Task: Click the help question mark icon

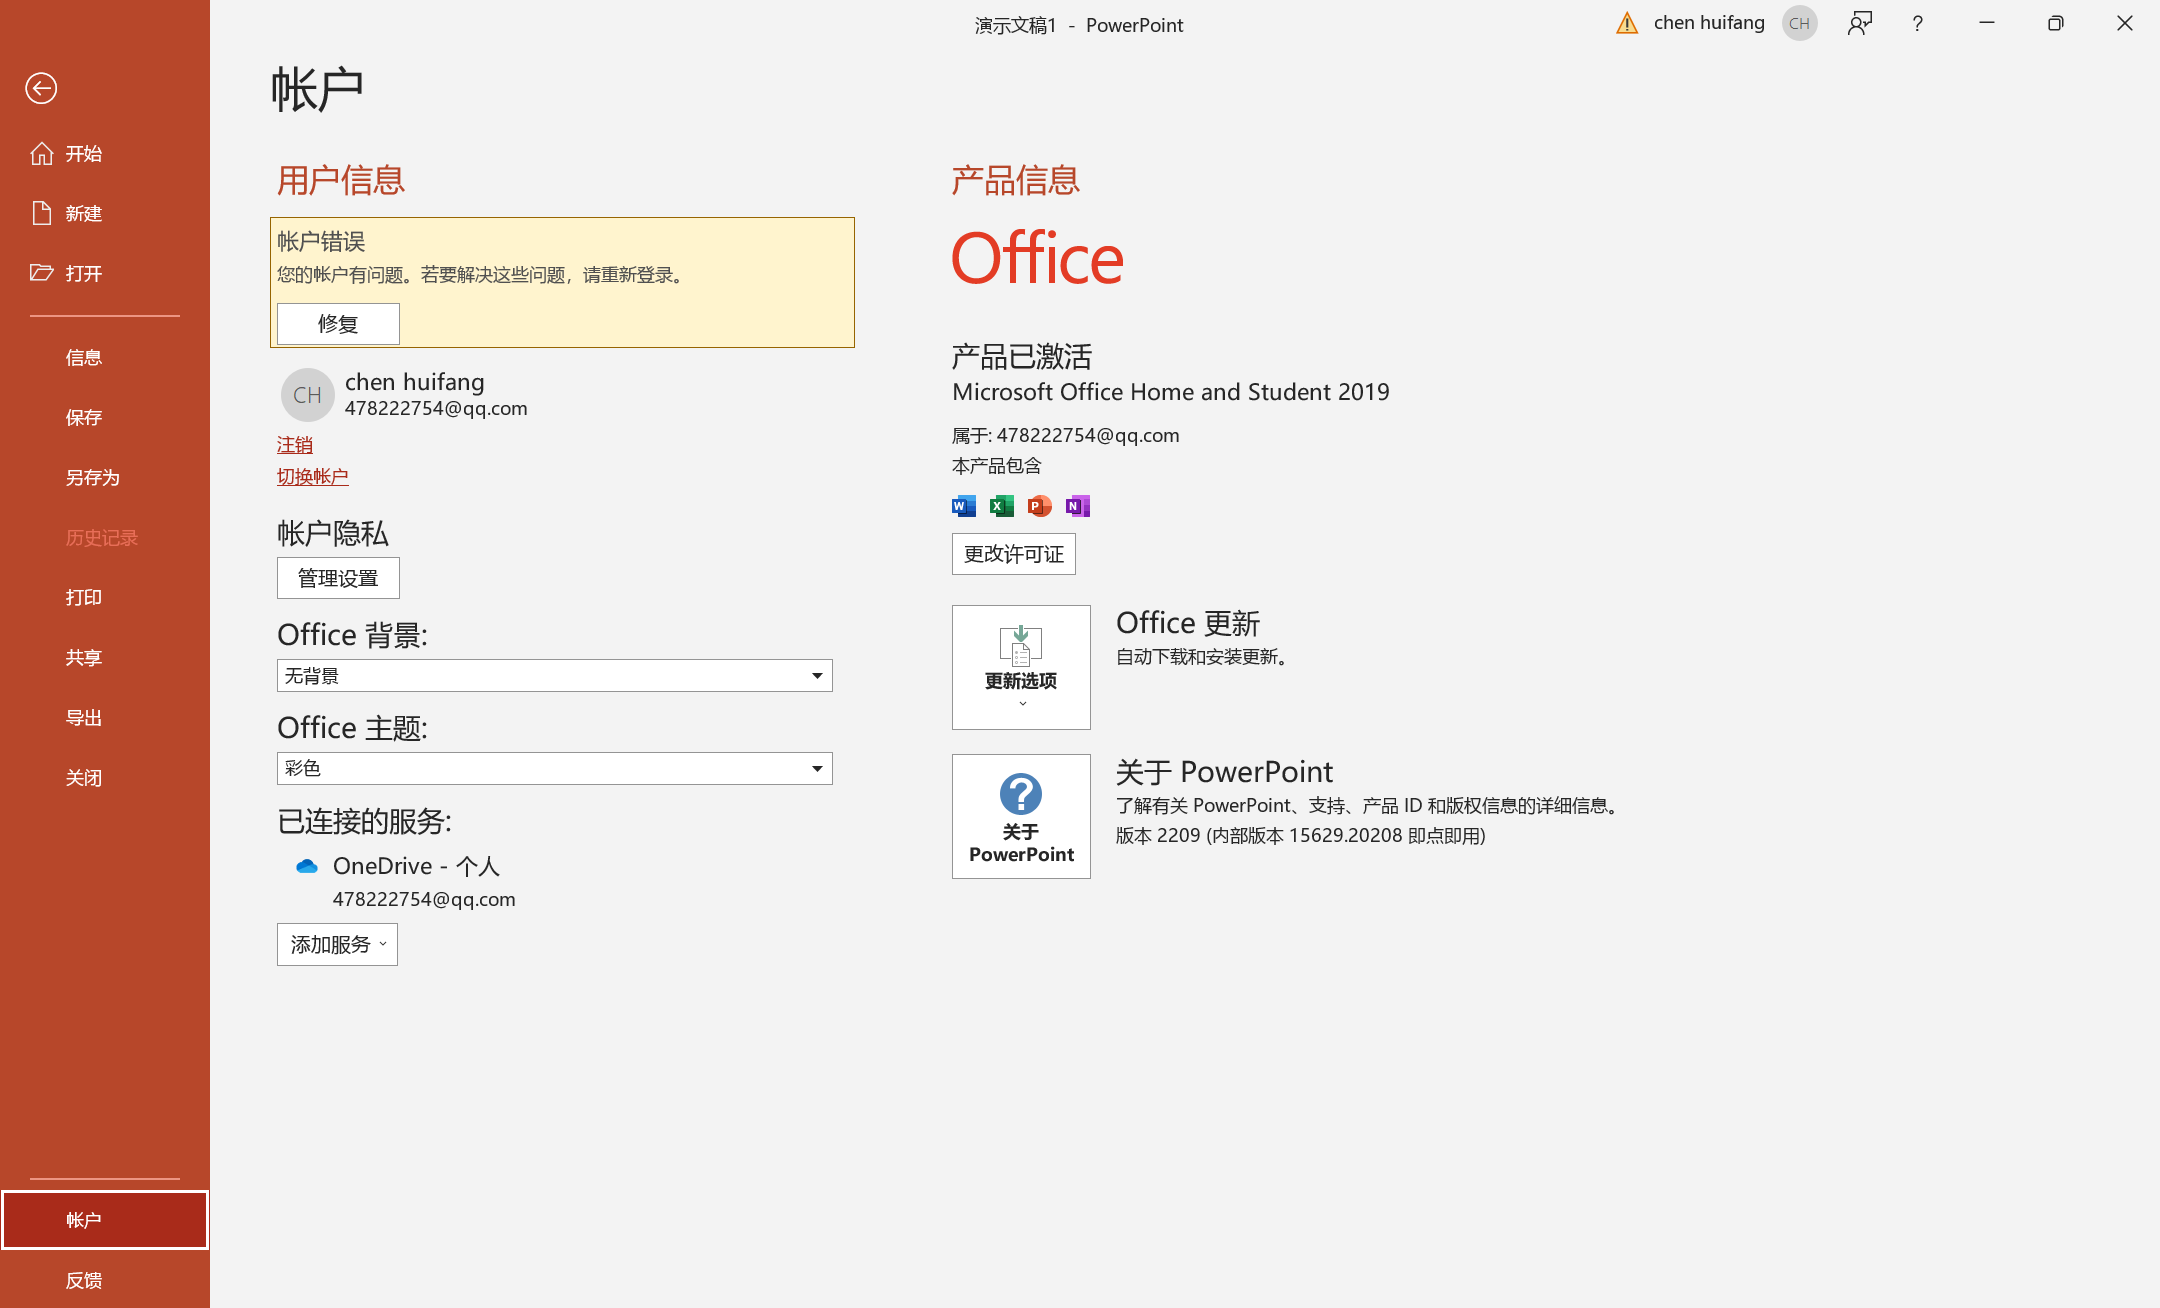Action: point(1917,23)
